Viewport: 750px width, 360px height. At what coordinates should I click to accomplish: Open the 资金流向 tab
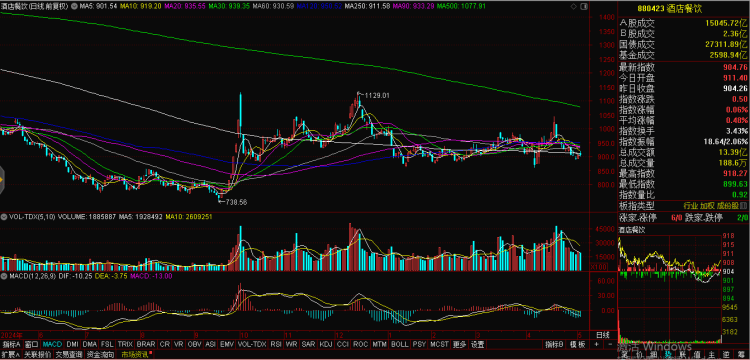point(100,355)
